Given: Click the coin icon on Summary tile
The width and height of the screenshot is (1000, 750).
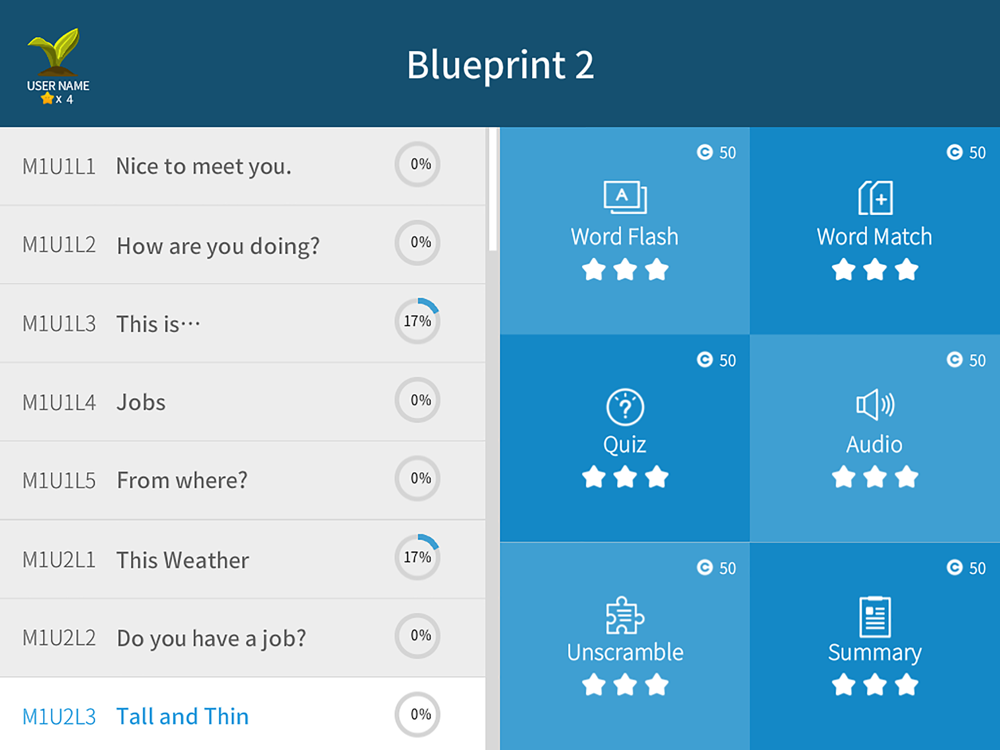Looking at the screenshot, I should pyautogui.click(x=955, y=567).
